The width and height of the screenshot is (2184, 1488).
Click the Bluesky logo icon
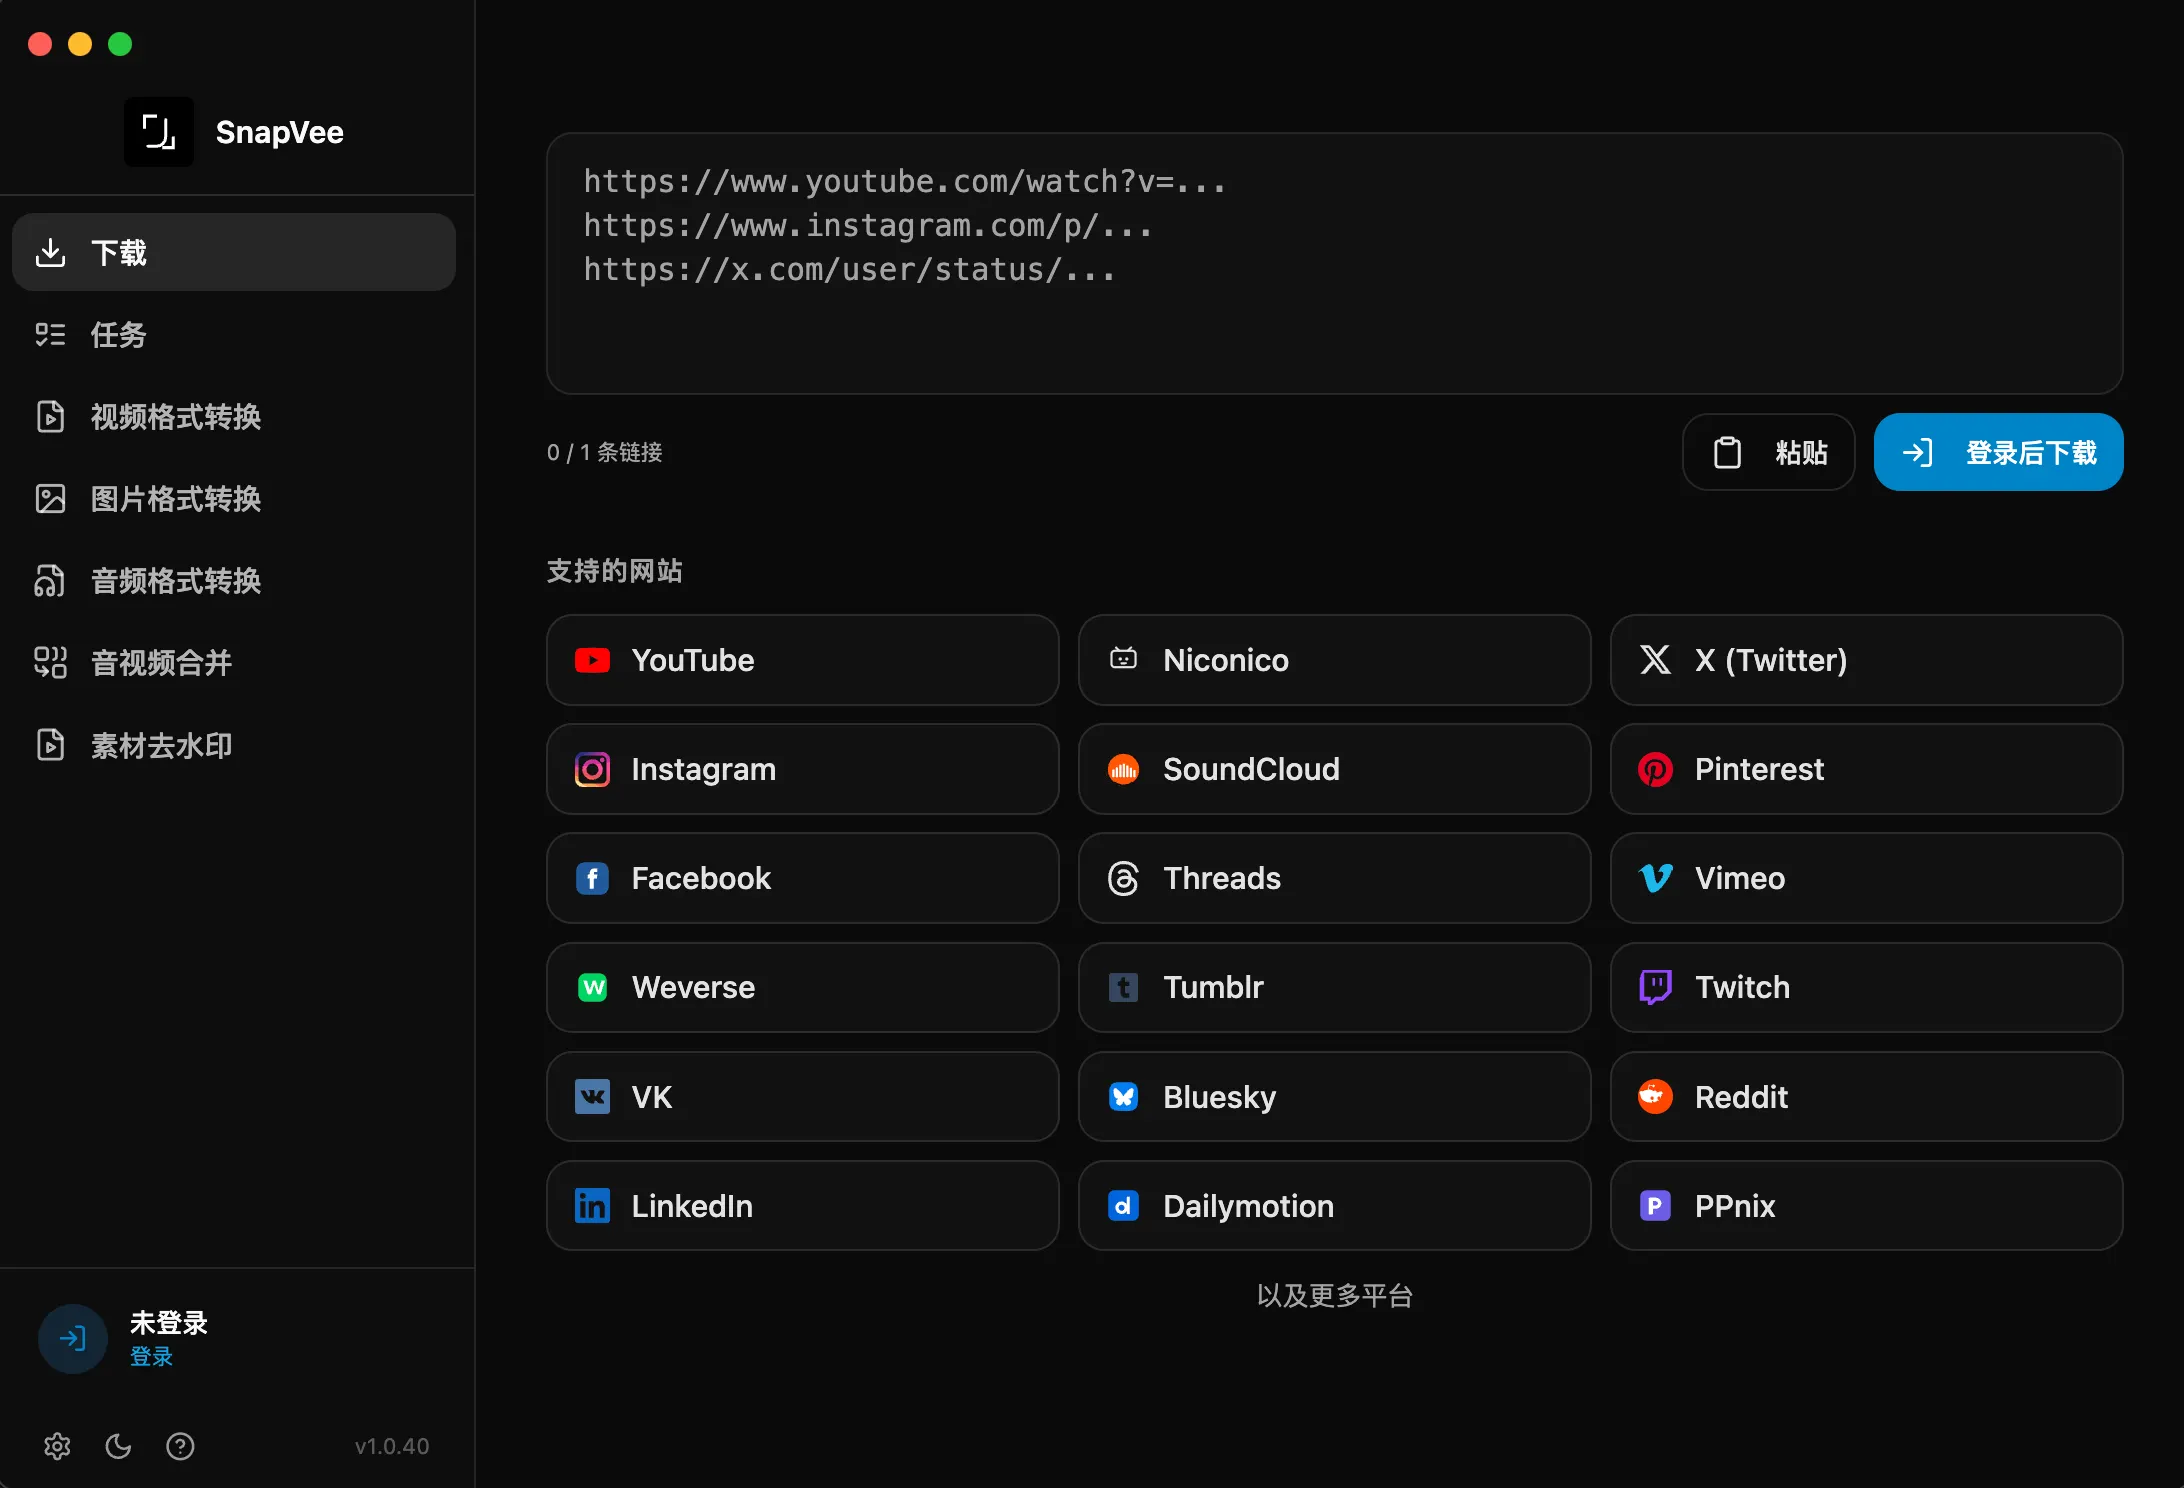pos(1123,1096)
